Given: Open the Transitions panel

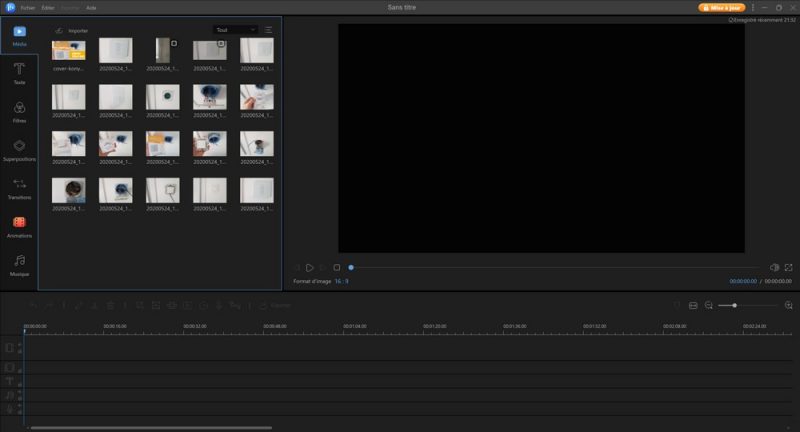Looking at the screenshot, I should pos(19,187).
